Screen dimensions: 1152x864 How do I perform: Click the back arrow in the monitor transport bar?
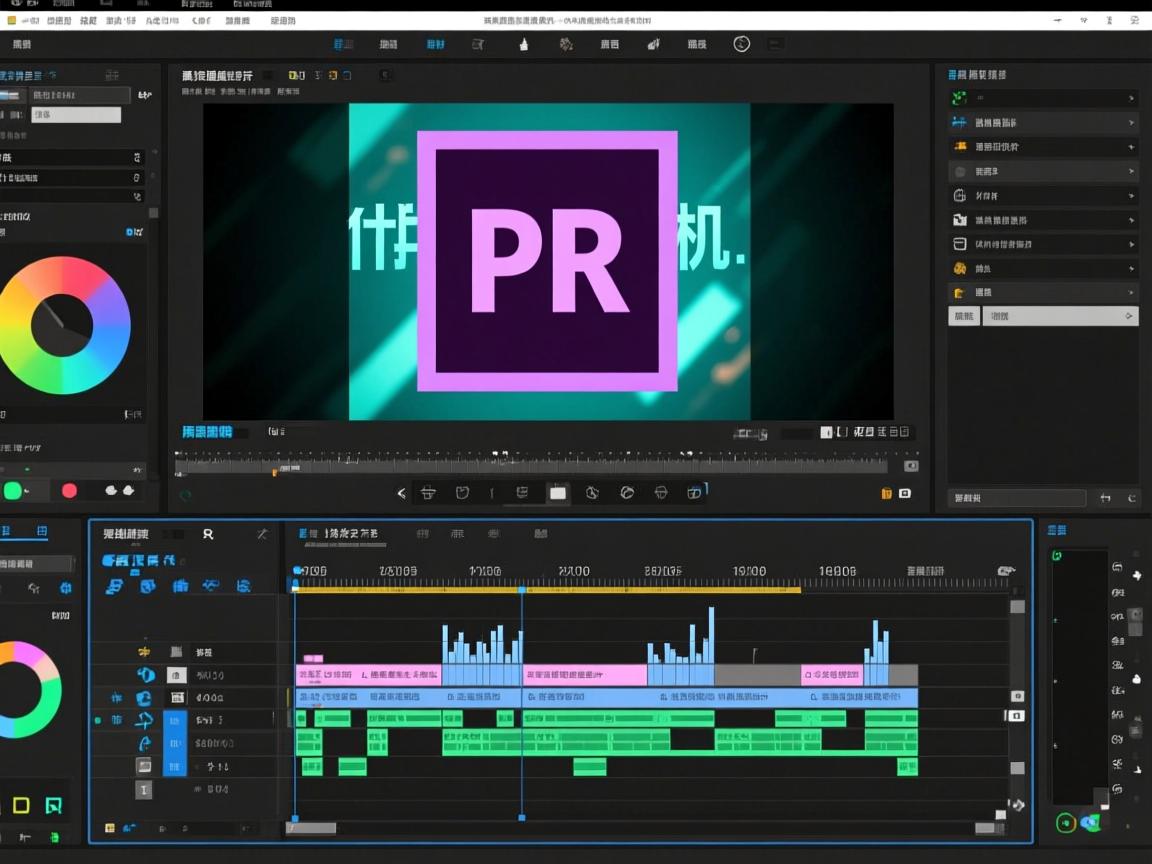pos(402,493)
